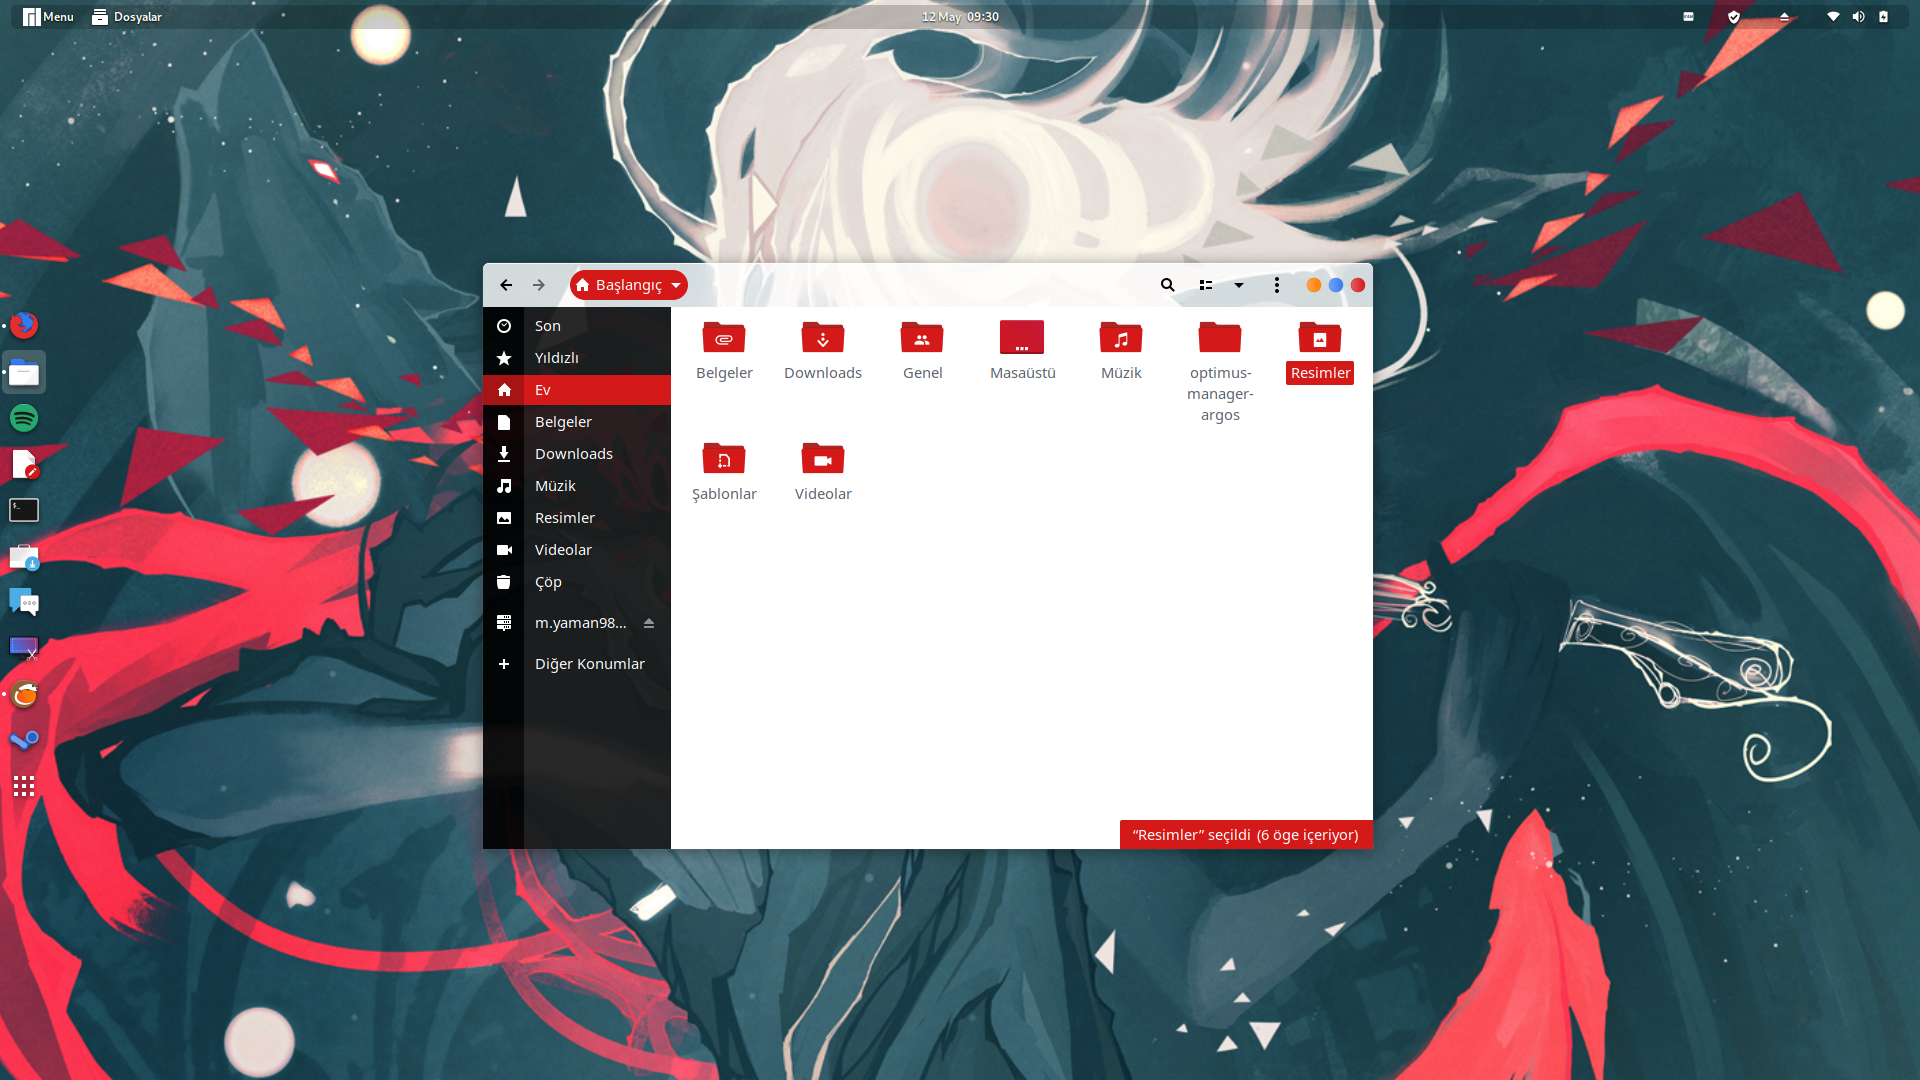Go forward with the forward arrow
Image resolution: width=1920 pixels, height=1080 pixels.
(x=539, y=285)
